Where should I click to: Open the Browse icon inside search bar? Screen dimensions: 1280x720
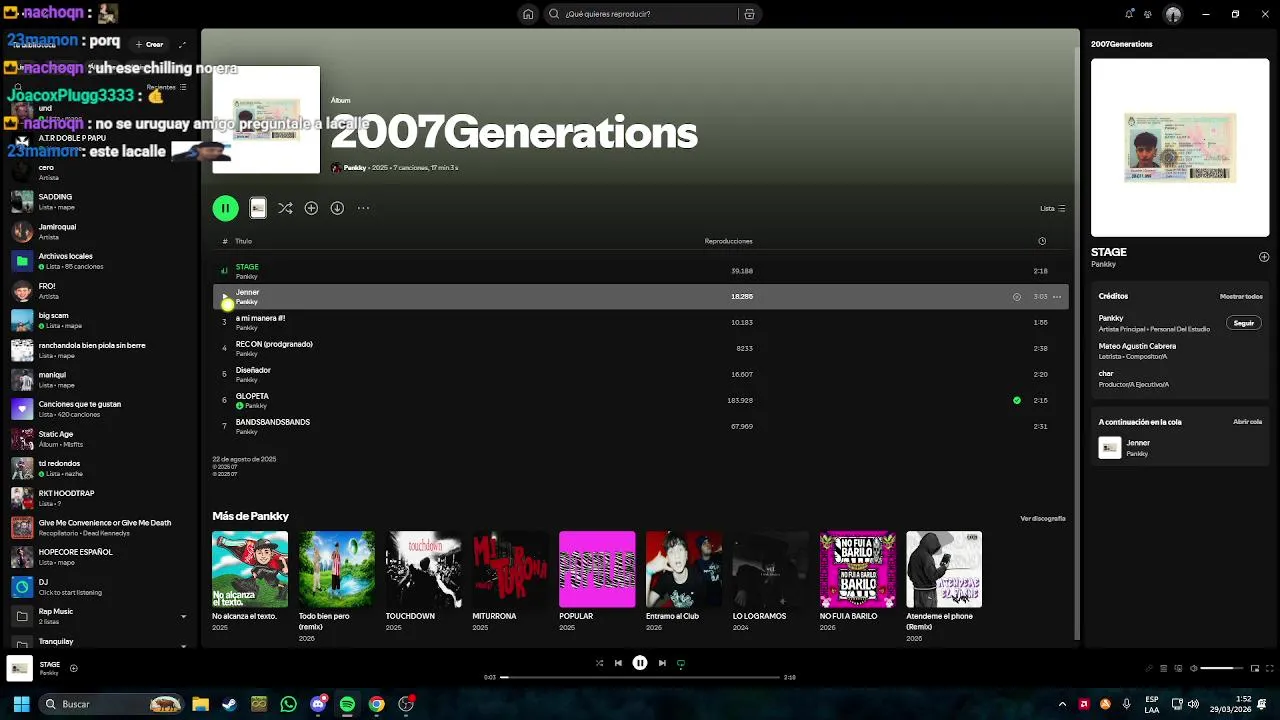tap(749, 14)
